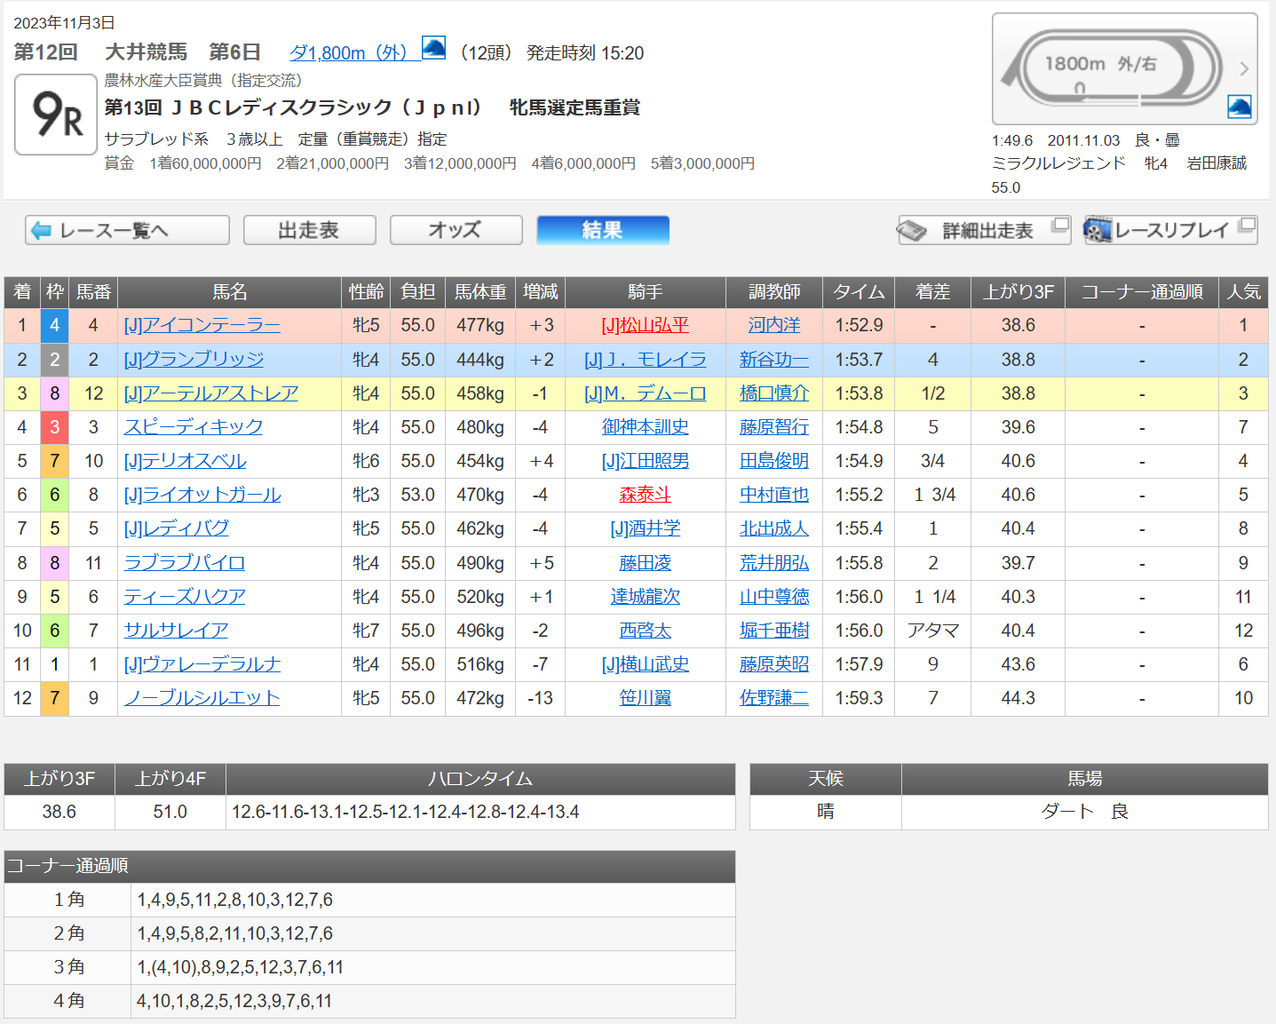Click the ハロンタイム lap times value
This screenshot has width=1276, height=1024.
coord(406,812)
